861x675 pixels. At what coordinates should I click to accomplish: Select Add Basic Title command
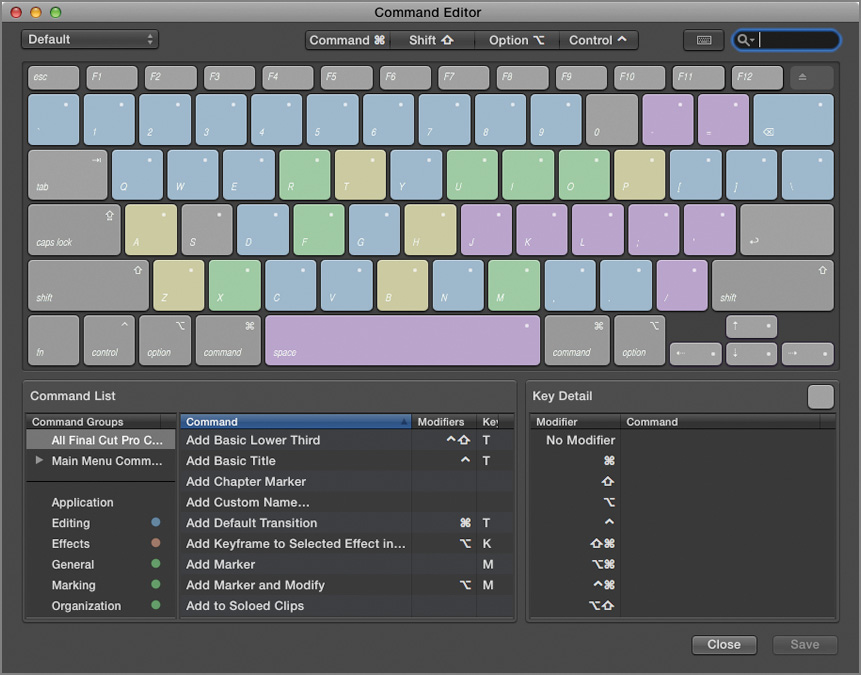tap(346, 461)
